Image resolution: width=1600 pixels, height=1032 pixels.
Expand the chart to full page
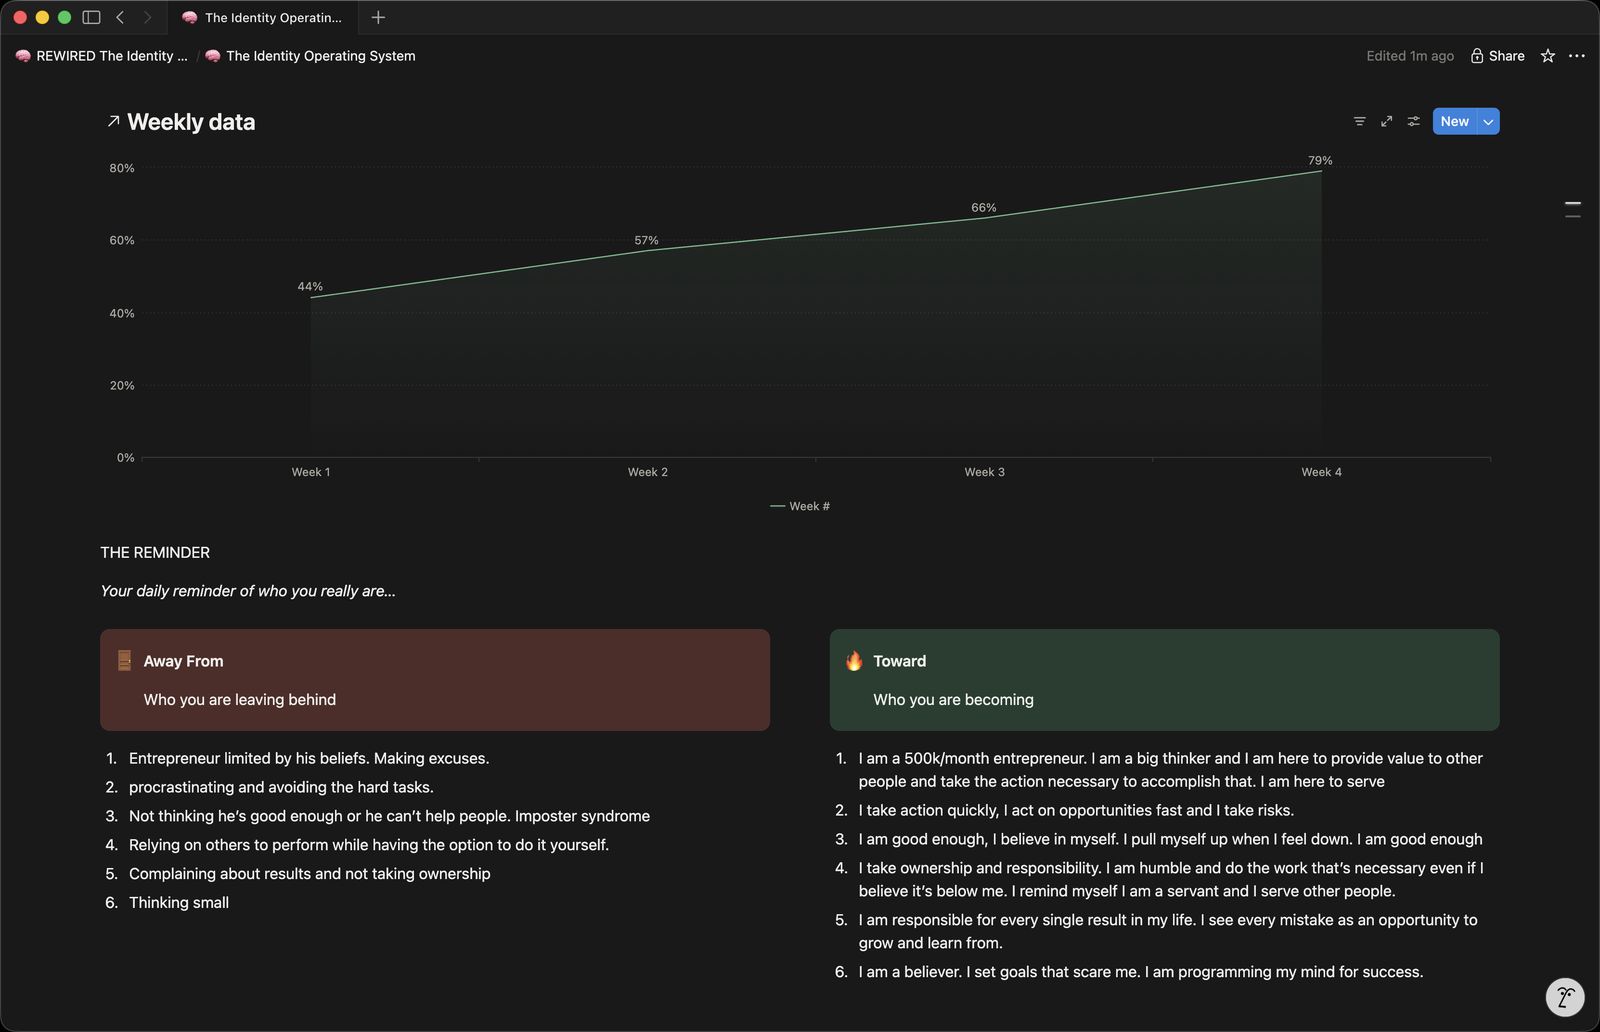coord(1386,121)
